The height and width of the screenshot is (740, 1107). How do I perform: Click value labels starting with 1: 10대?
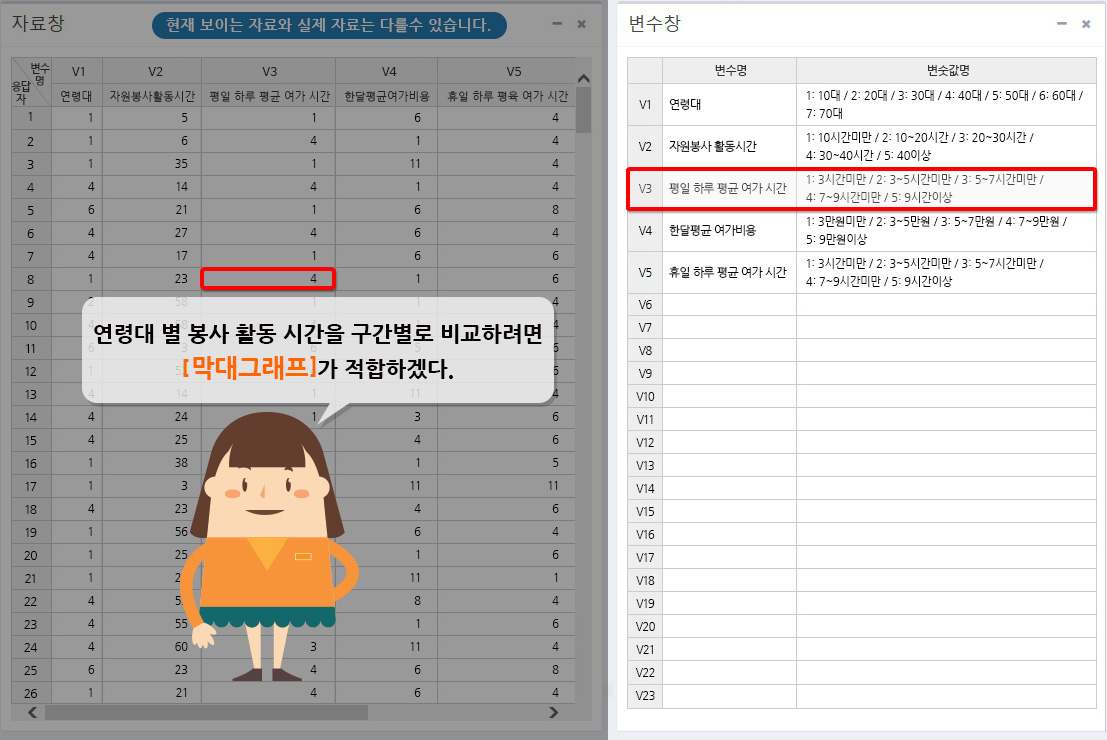click(947, 105)
